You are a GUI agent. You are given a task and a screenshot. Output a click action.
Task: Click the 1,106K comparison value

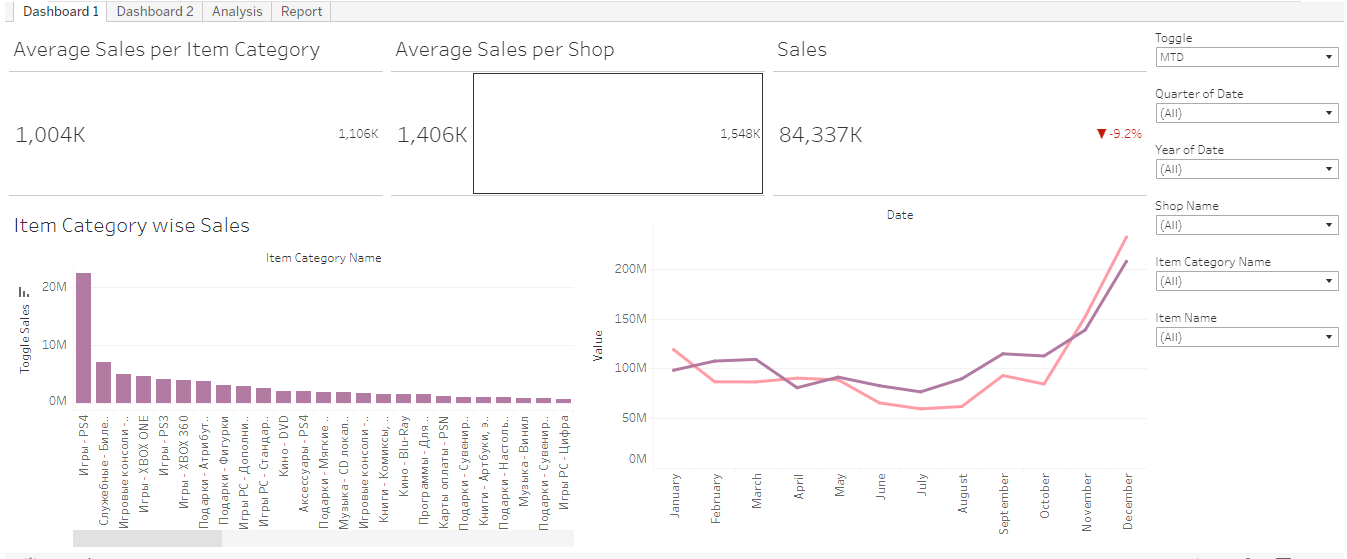(358, 134)
